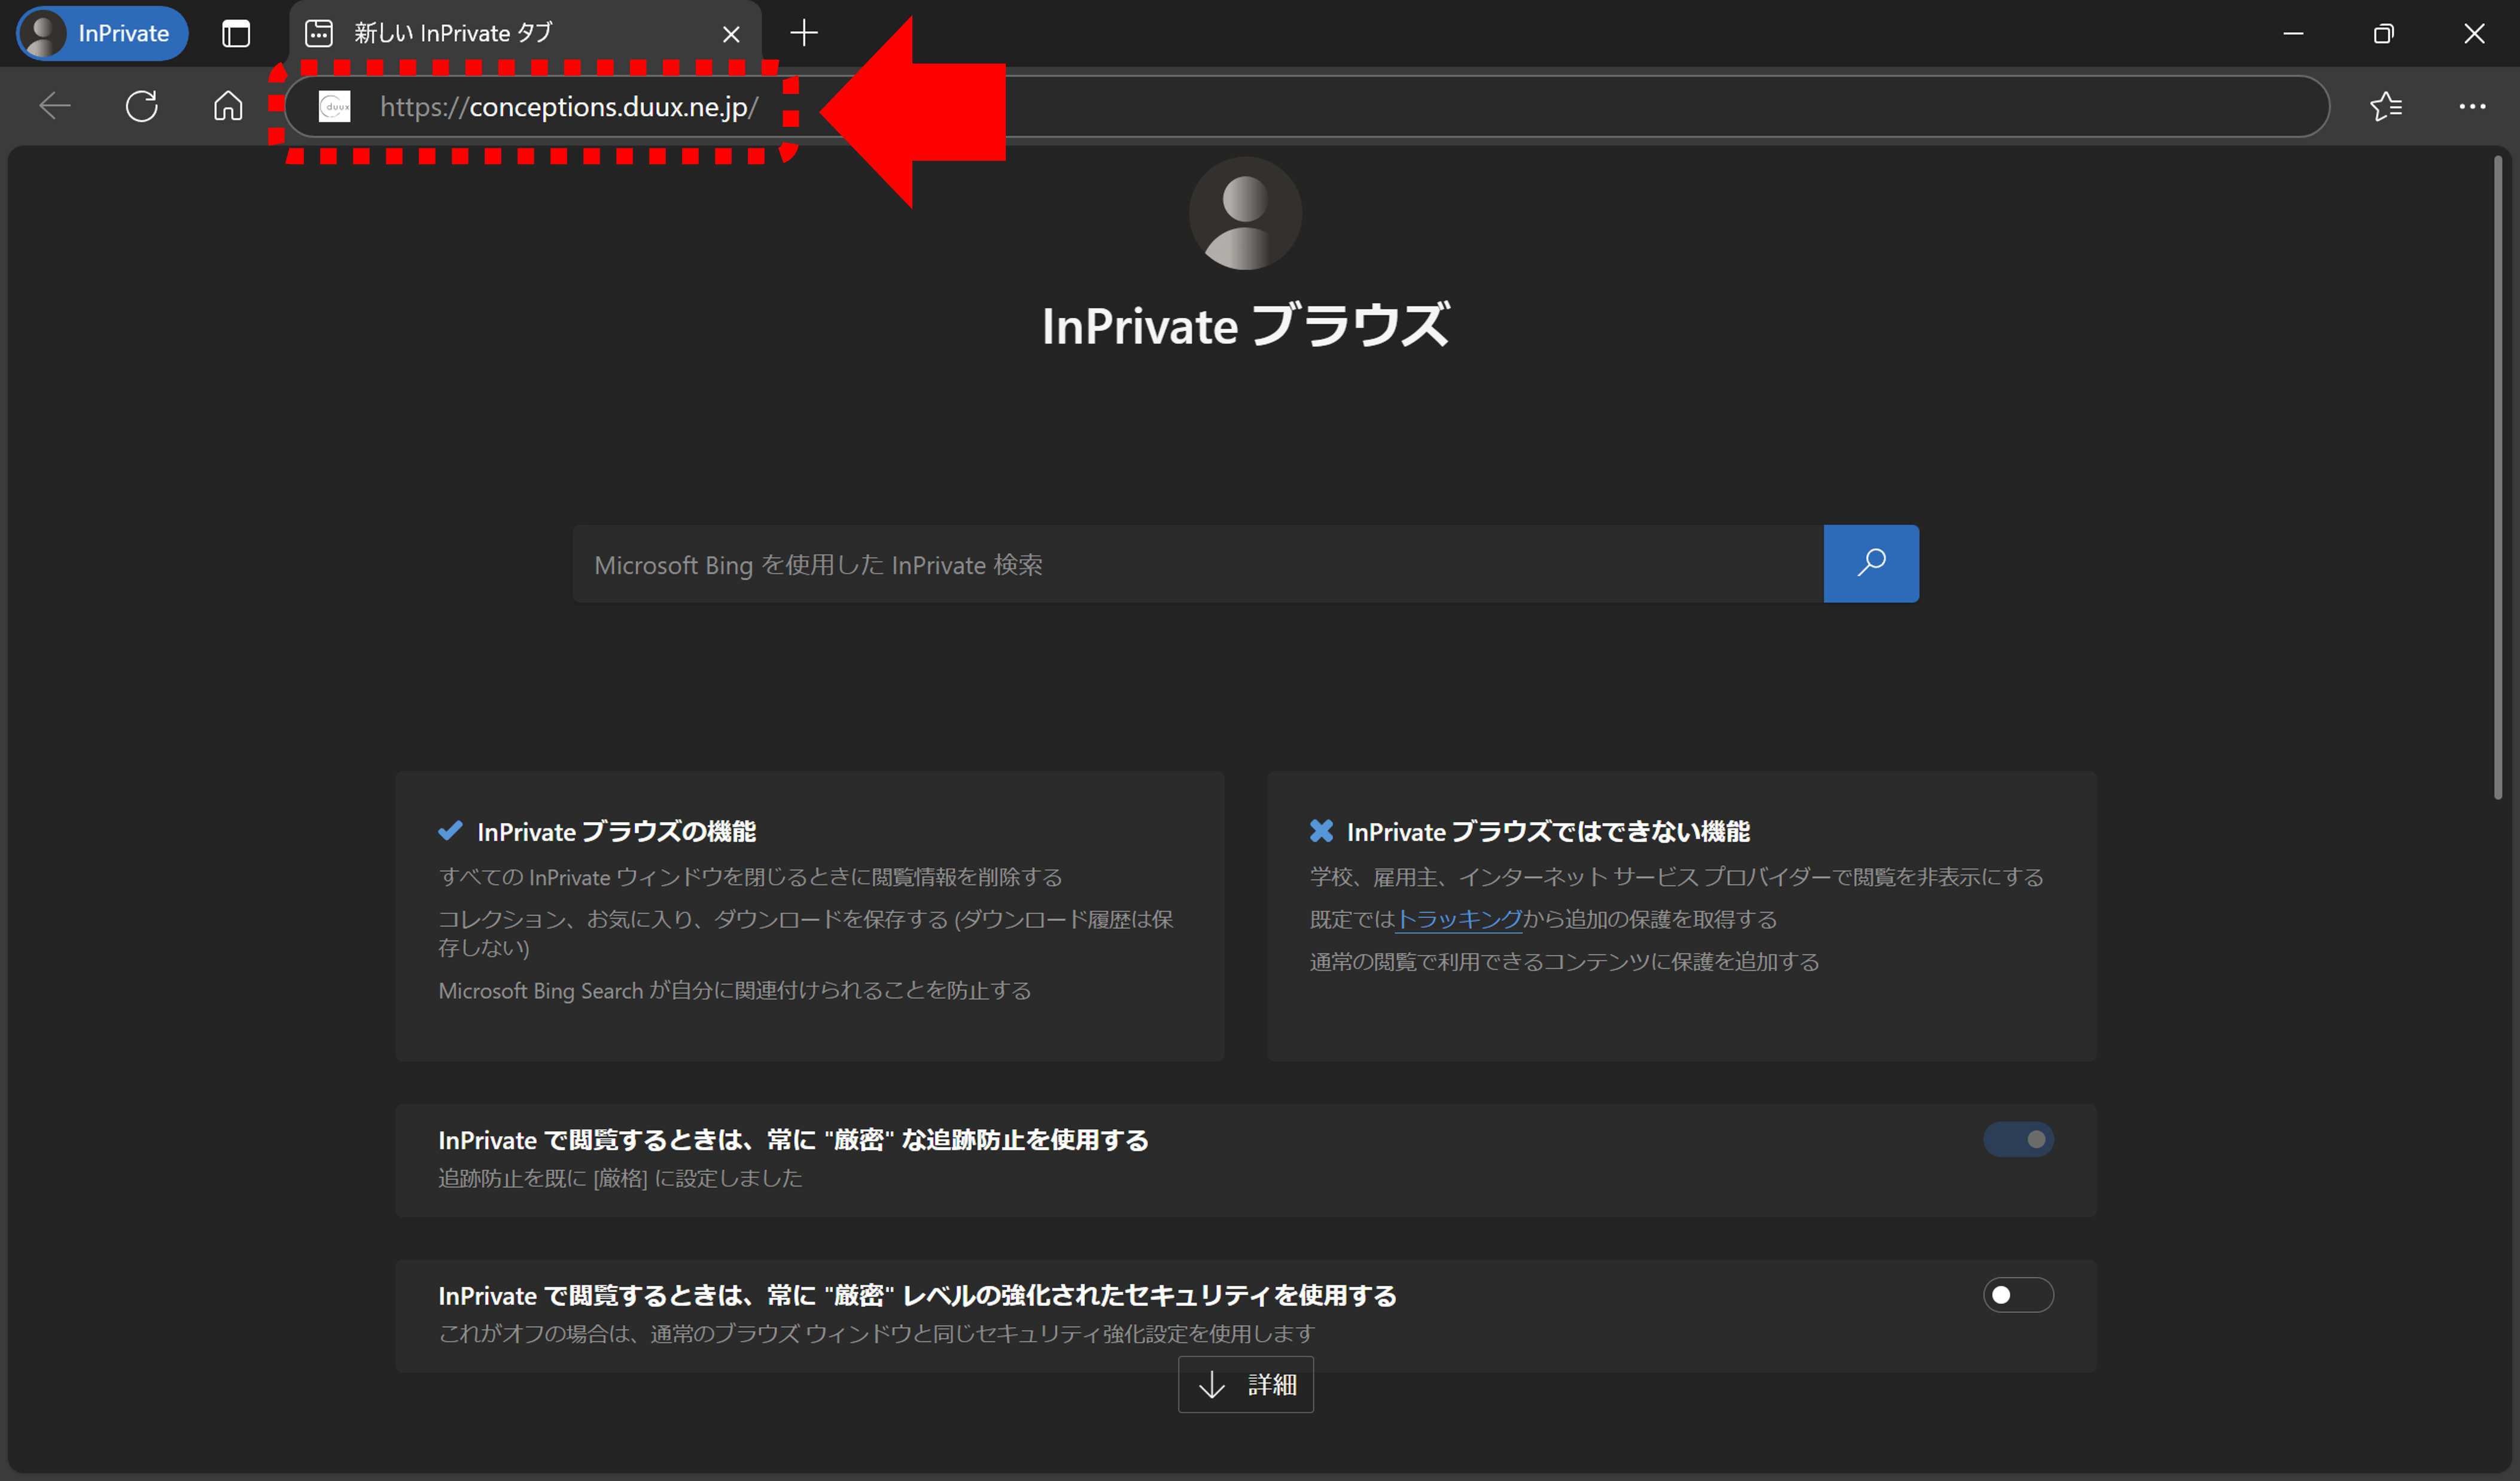Click the vertical page scrollbar

click(x=2497, y=478)
